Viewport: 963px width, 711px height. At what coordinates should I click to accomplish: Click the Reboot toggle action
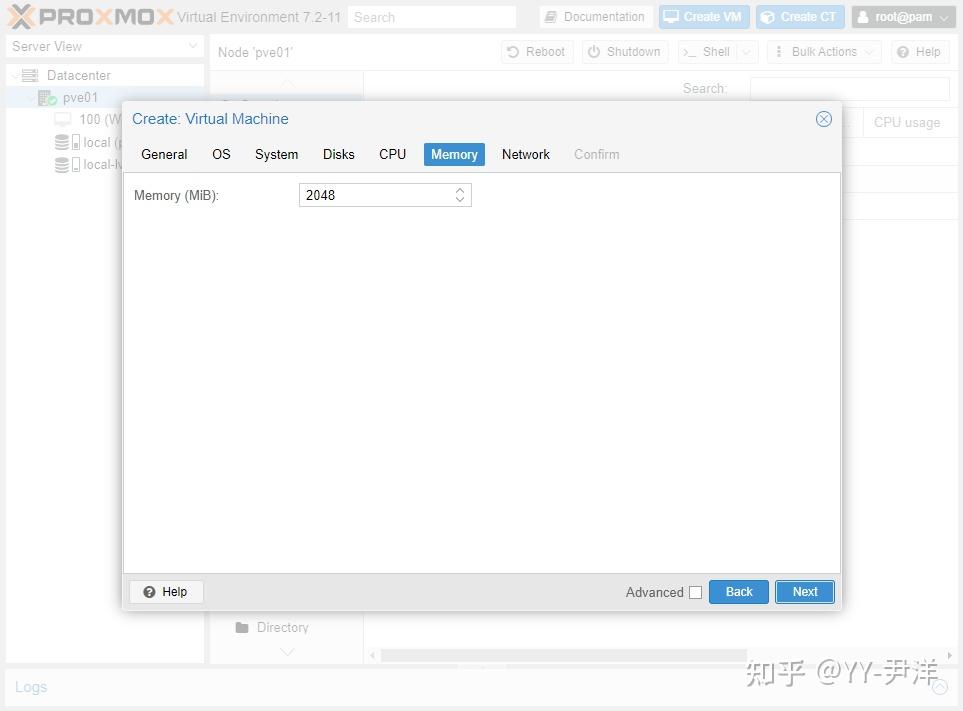(537, 51)
